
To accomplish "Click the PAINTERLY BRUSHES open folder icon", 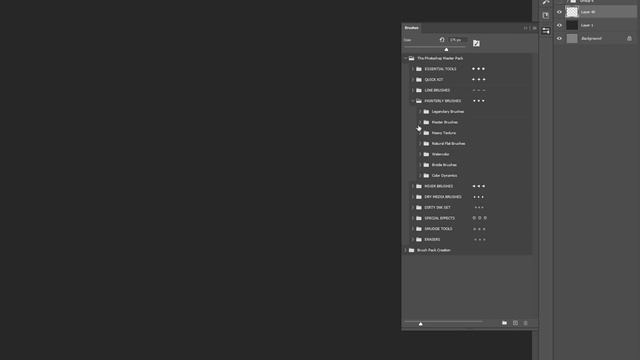I will pyautogui.click(x=419, y=101).
